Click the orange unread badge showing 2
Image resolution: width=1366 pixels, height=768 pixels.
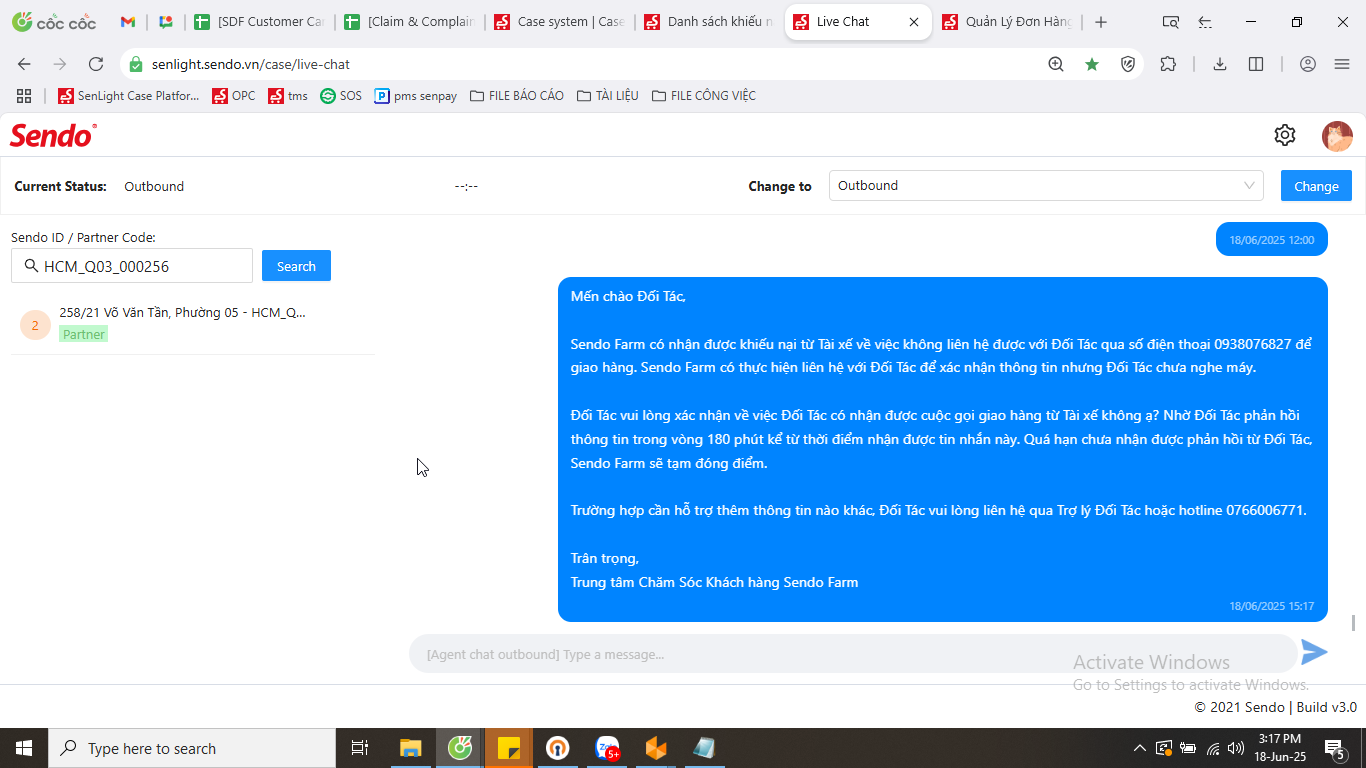35,325
